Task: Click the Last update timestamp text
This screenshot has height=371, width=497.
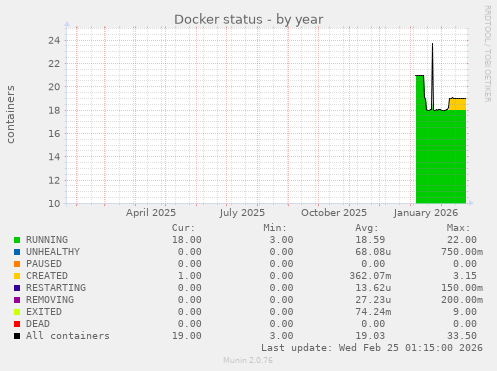Action: 372,348
